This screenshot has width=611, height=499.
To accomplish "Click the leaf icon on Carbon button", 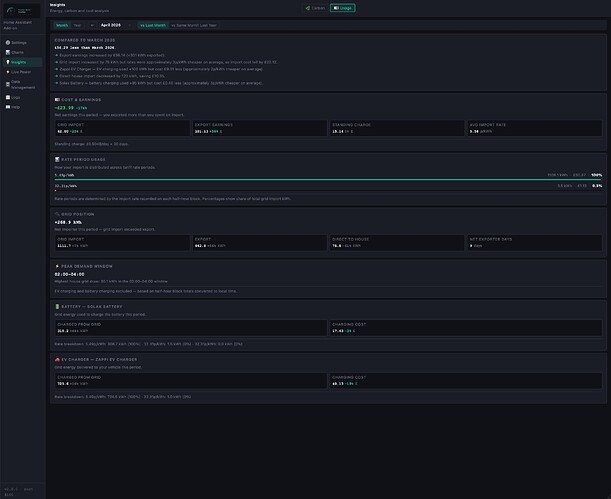I will click(x=308, y=8).
